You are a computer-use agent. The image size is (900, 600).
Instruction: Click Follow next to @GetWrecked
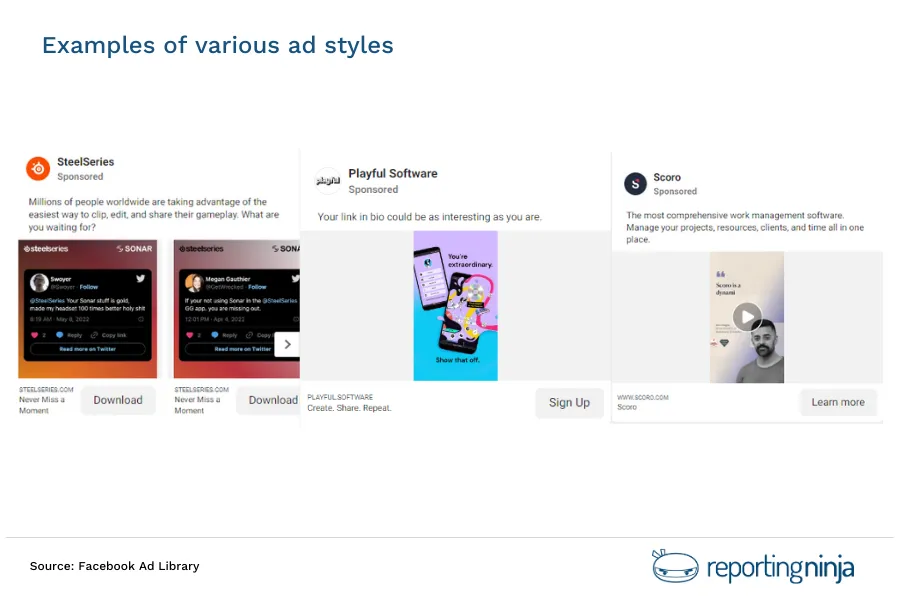point(257,288)
